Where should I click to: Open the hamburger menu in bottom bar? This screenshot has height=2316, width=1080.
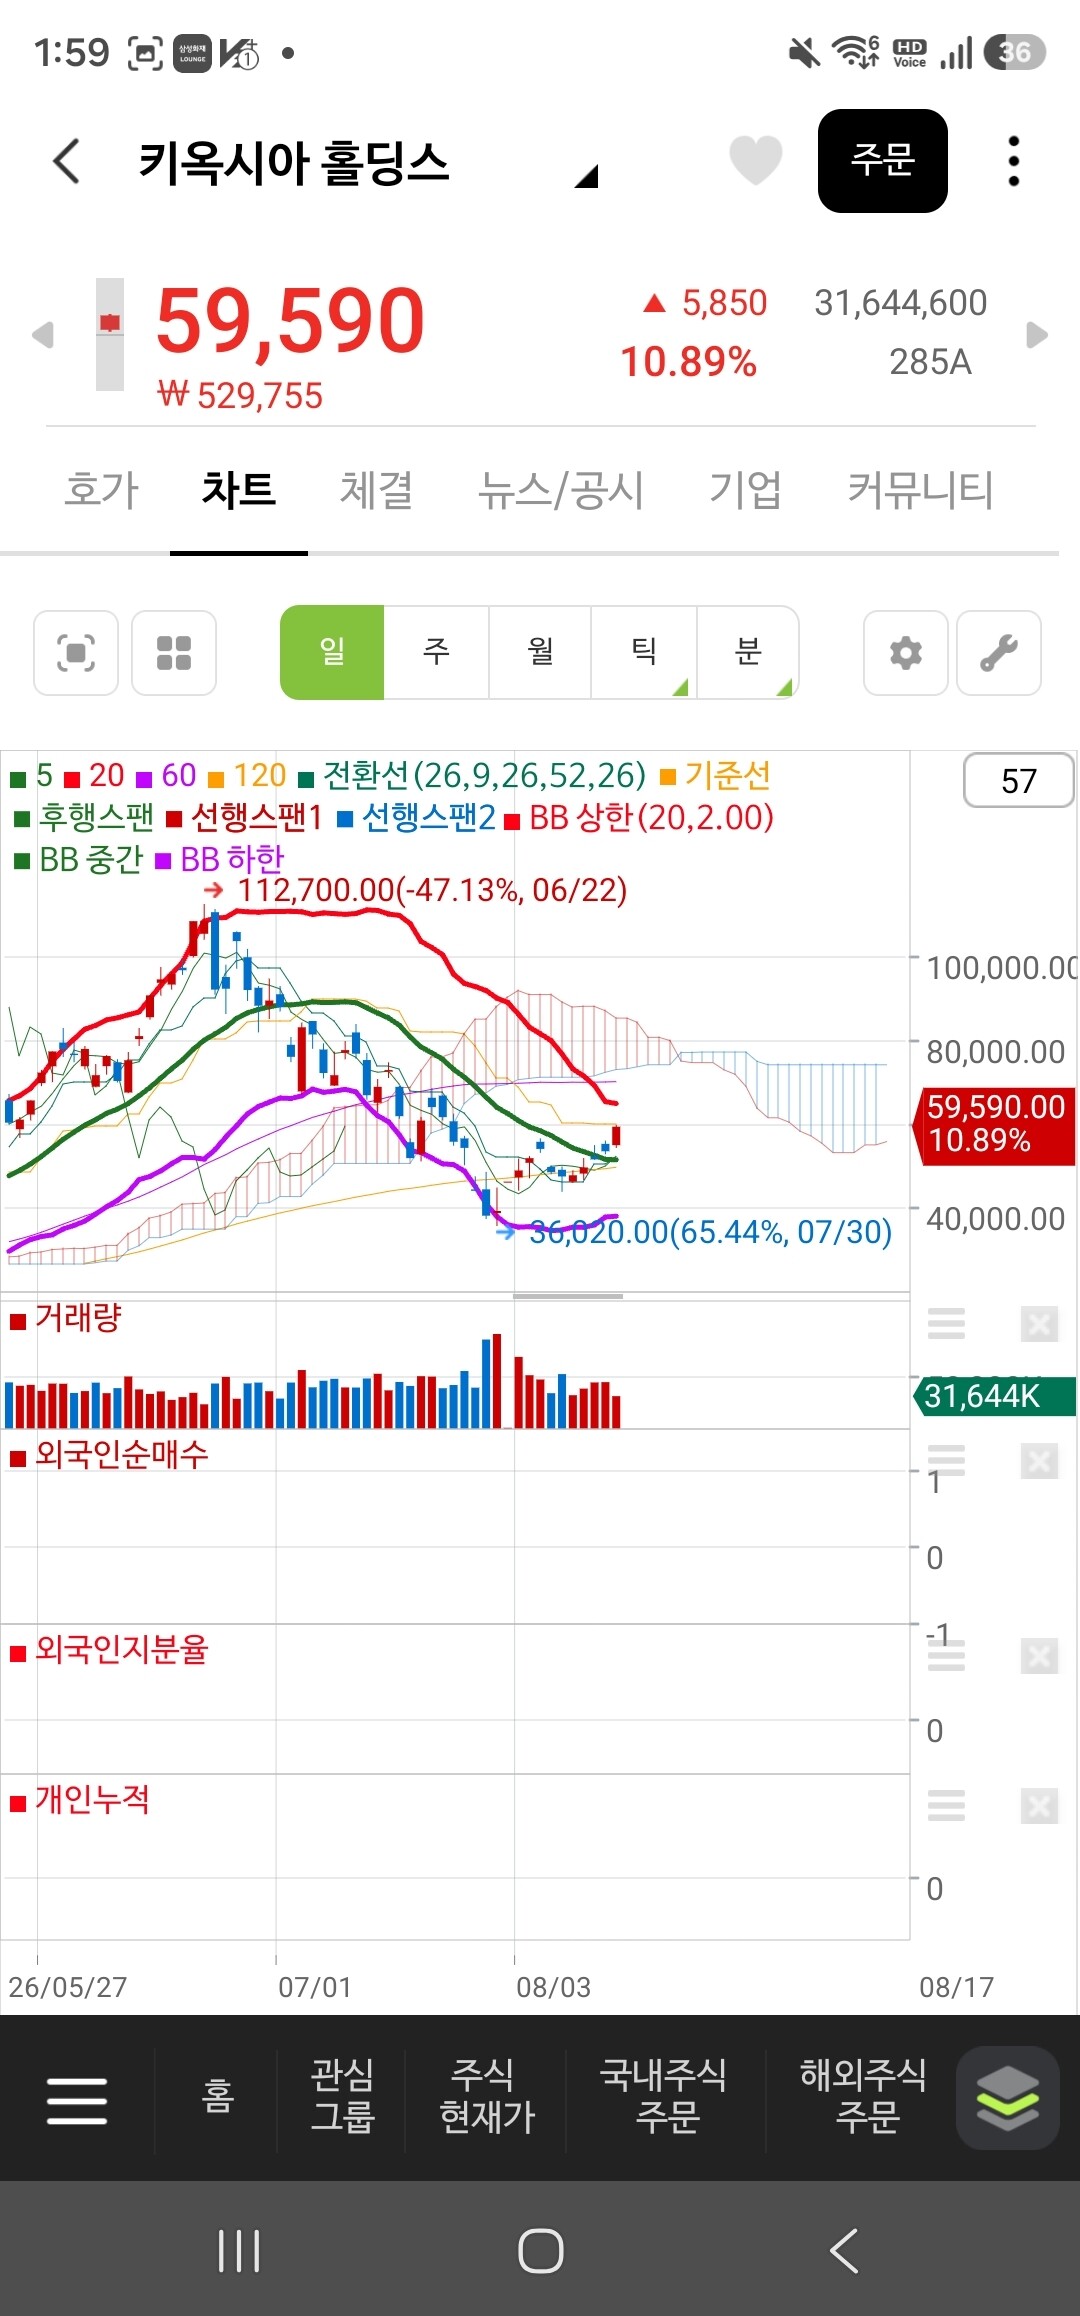click(x=77, y=2099)
